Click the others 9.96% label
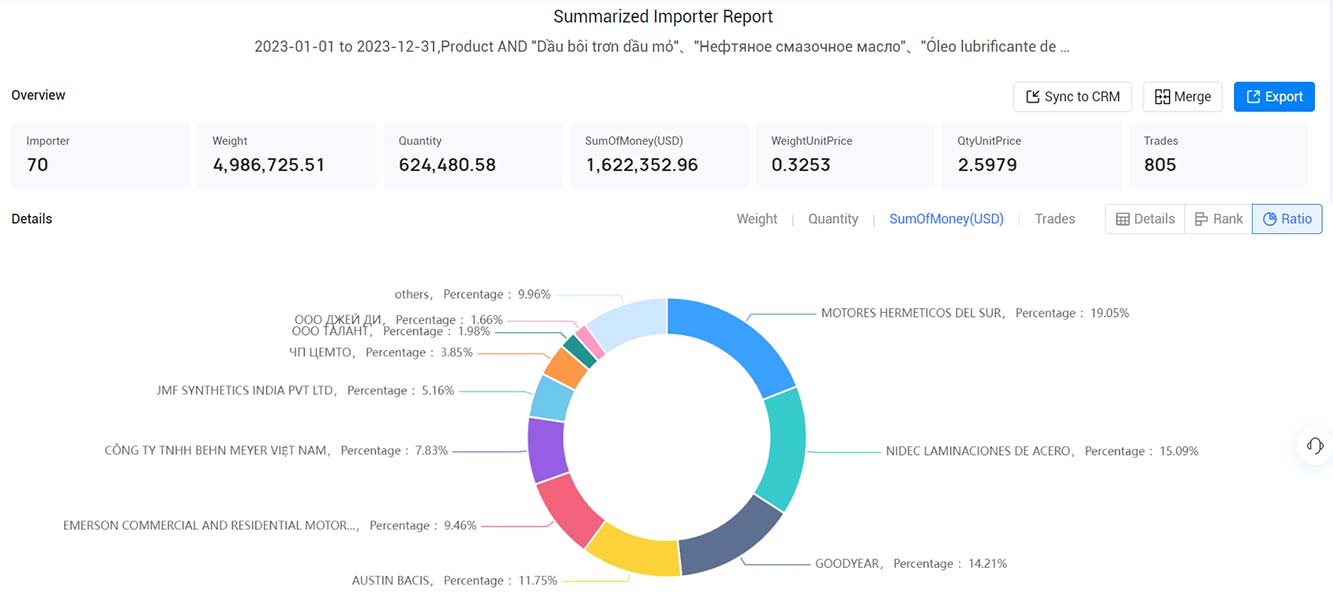This screenshot has width=1333, height=600. [x=472, y=295]
